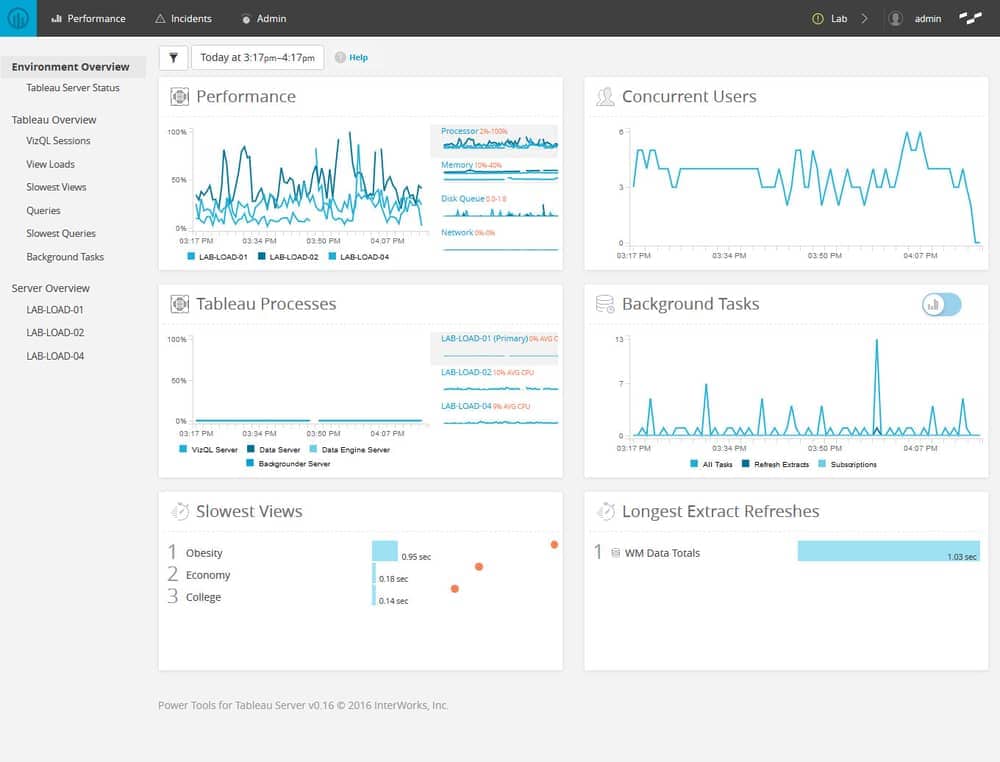Screen dimensions: 1000x762
Task: Toggle LAB-LOAD-02 legend in Performance chart
Action: tap(288, 257)
